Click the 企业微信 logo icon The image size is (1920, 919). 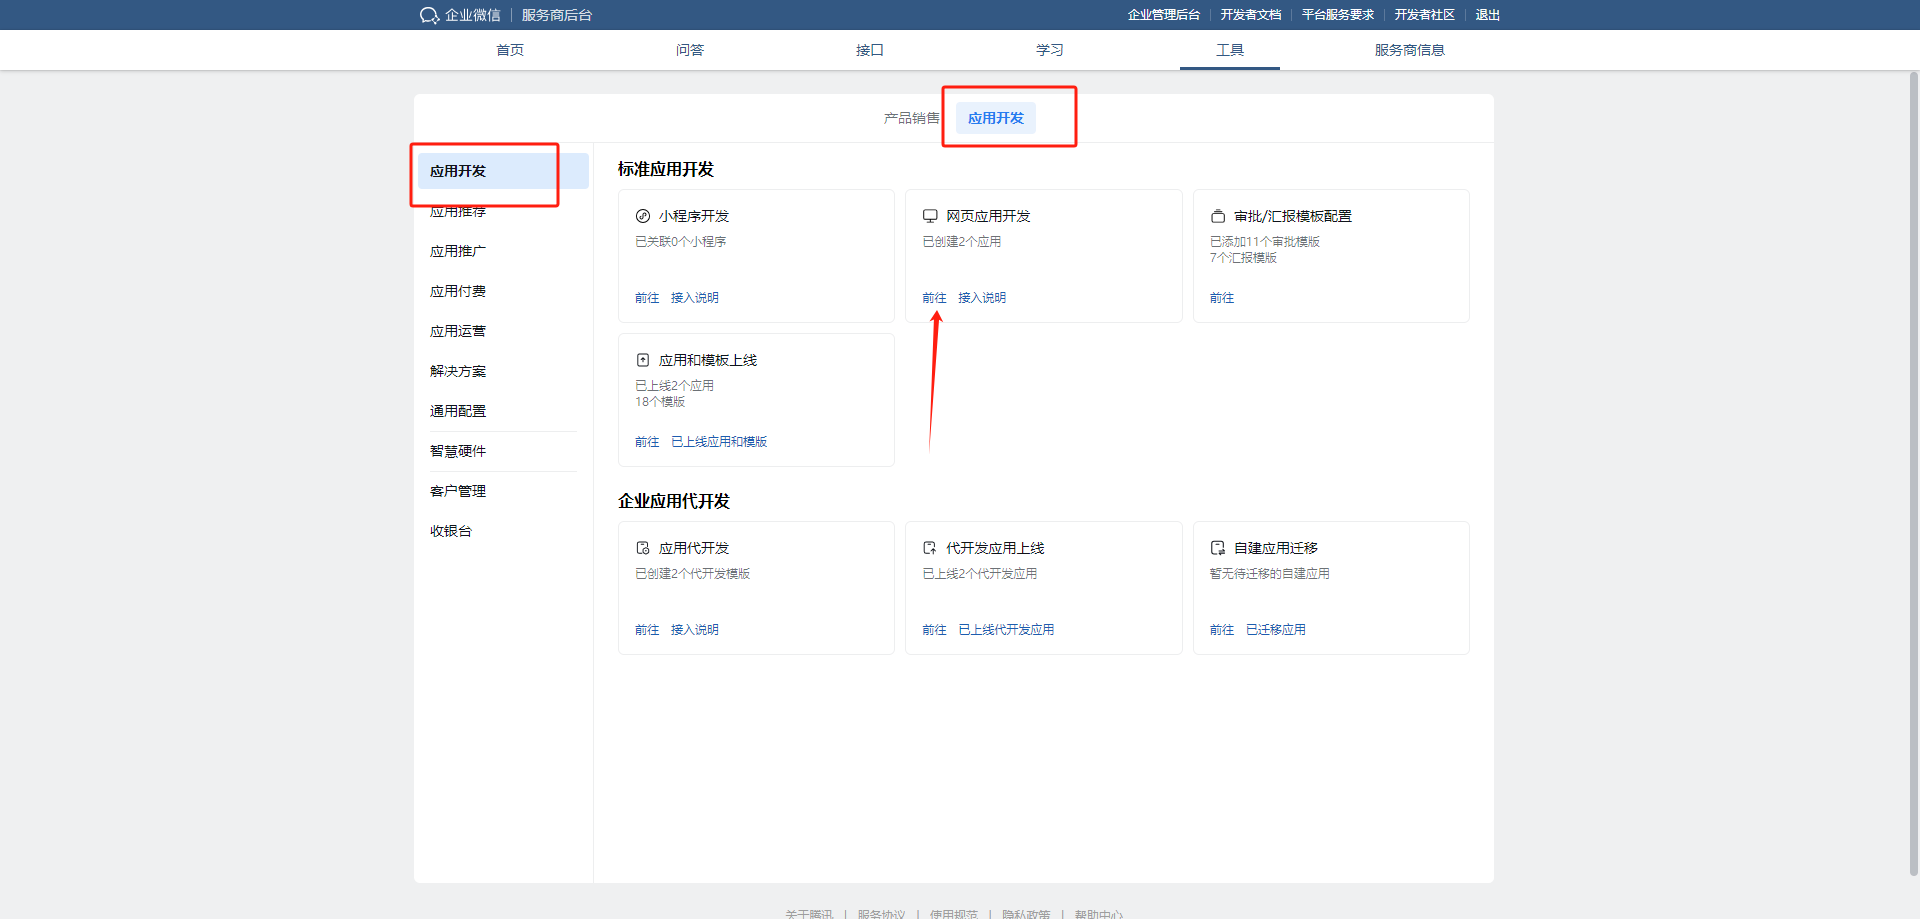pyautogui.click(x=429, y=15)
